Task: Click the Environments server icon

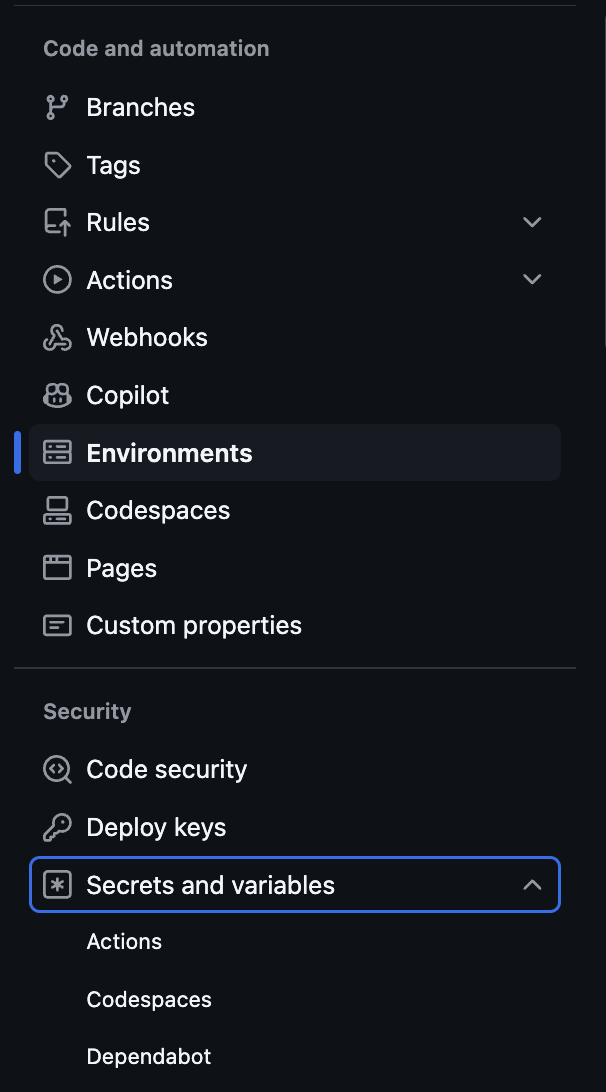Action: pos(57,453)
